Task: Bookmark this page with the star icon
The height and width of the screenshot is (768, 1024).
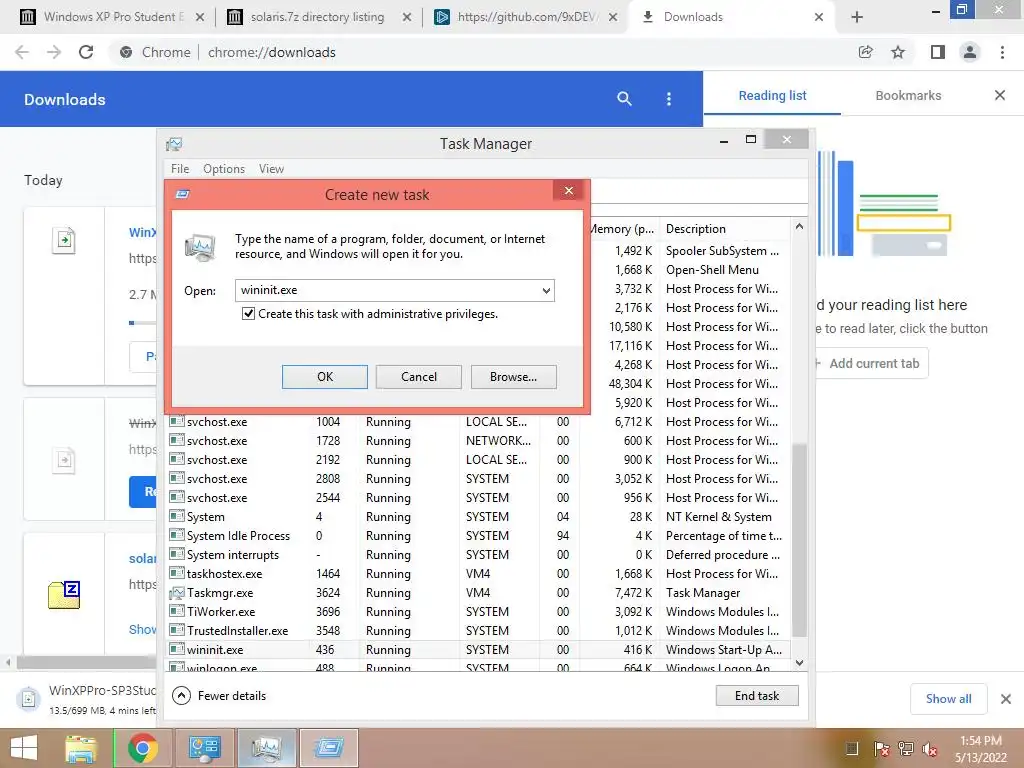Action: click(x=898, y=52)
